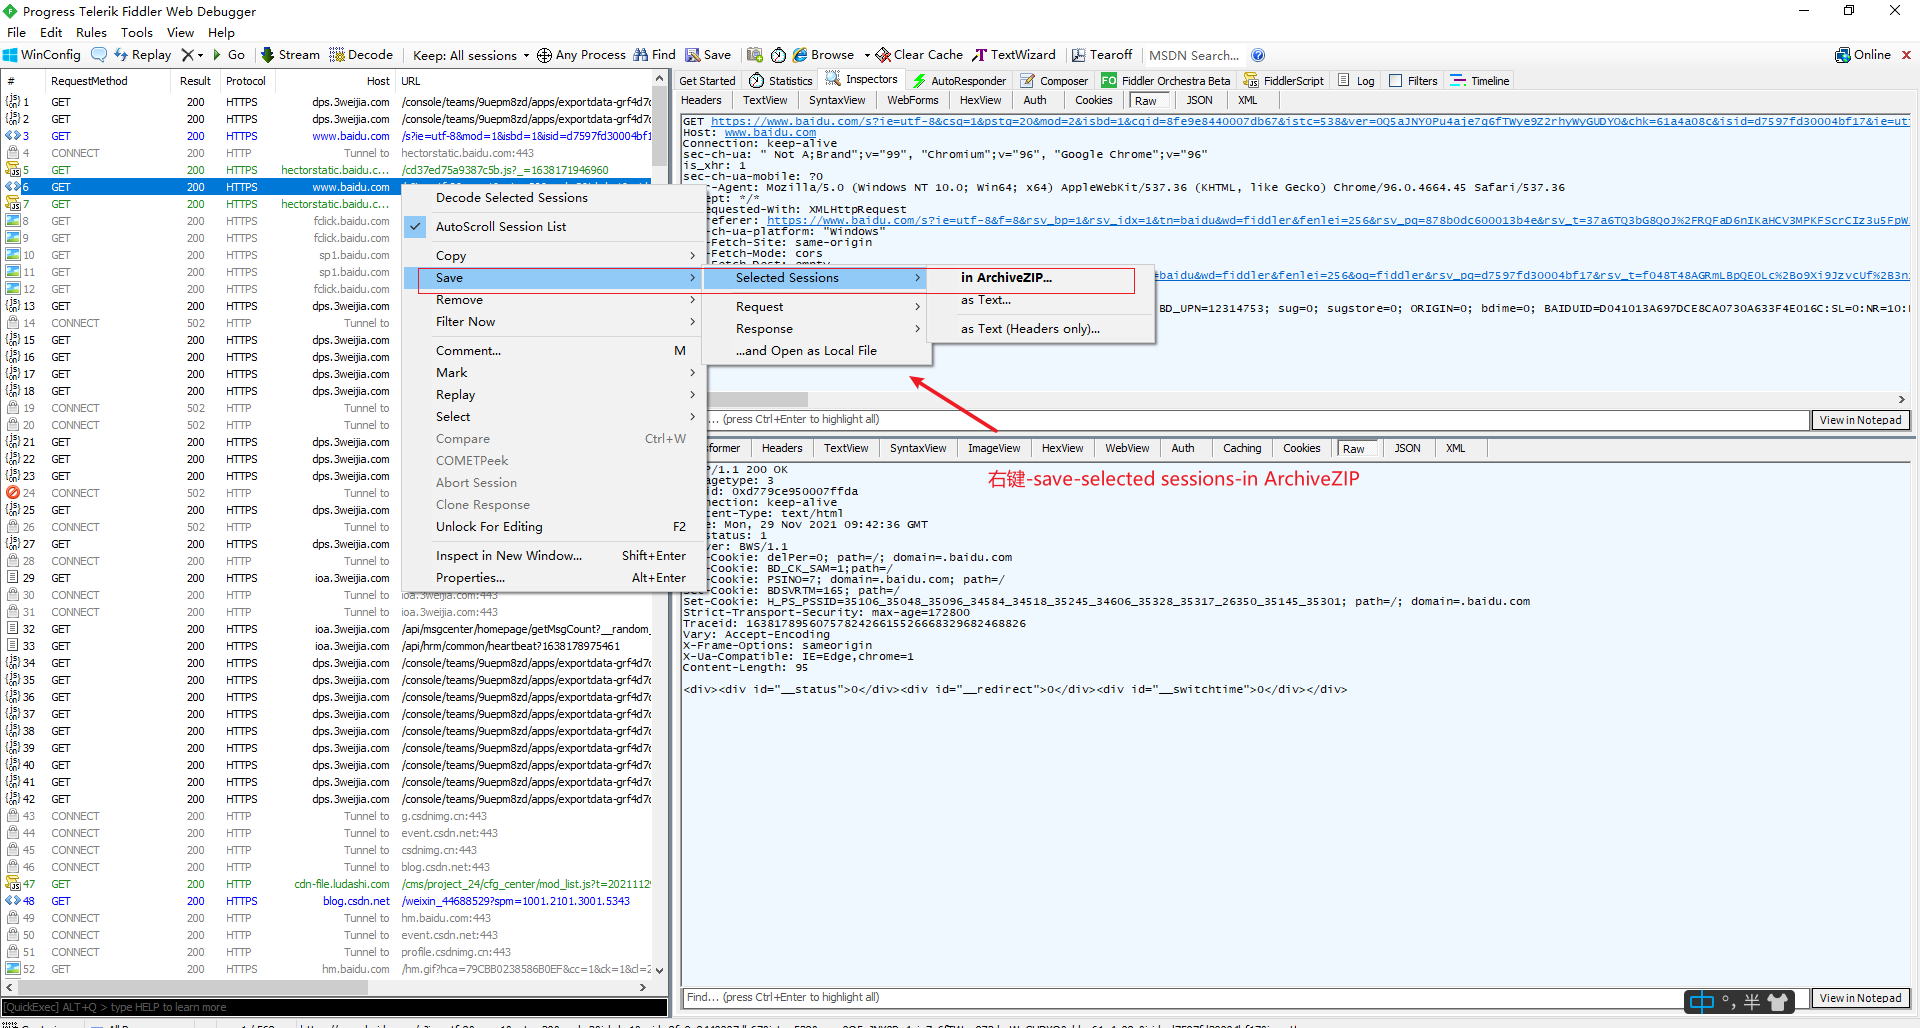Click the Timeline bars icon
Viewport: 1920px width, 1028px height.
coord(1458,80)
